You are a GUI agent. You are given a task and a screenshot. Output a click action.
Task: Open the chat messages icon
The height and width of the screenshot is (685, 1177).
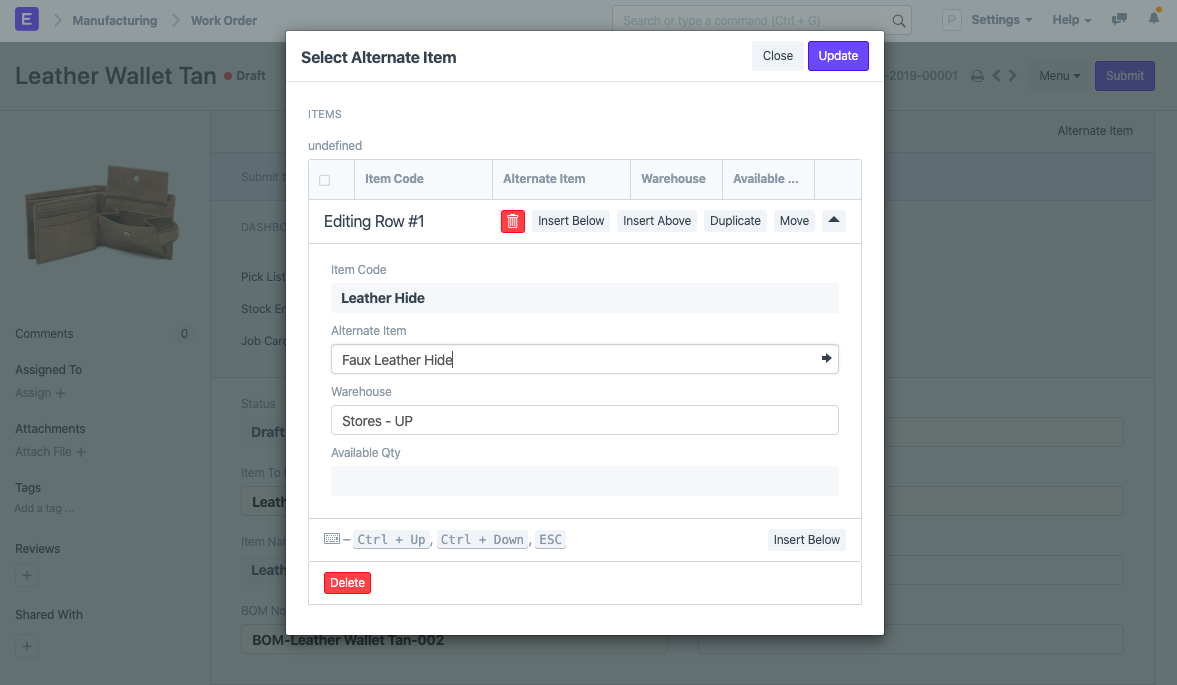tap(1120, 20)
